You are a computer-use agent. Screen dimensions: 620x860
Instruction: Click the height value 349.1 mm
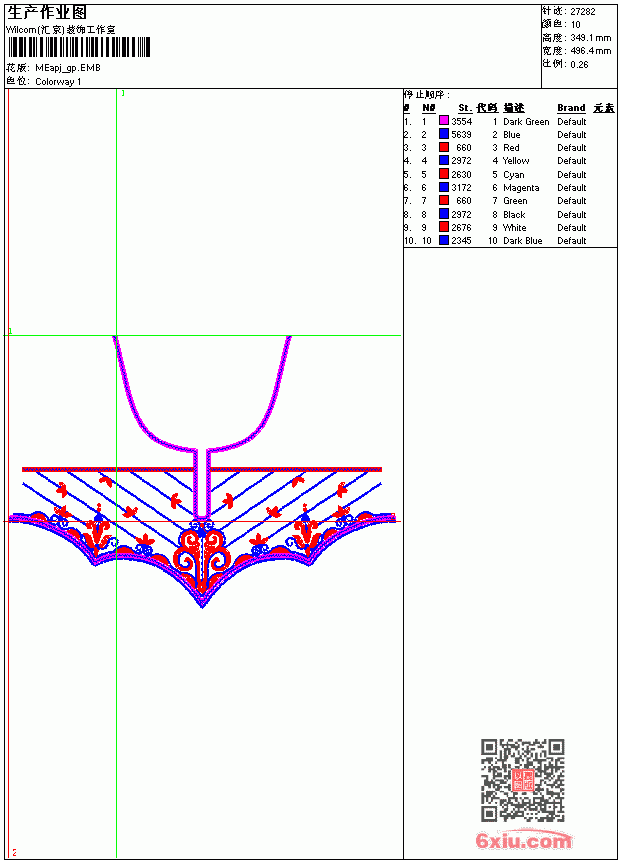(590, 38)
